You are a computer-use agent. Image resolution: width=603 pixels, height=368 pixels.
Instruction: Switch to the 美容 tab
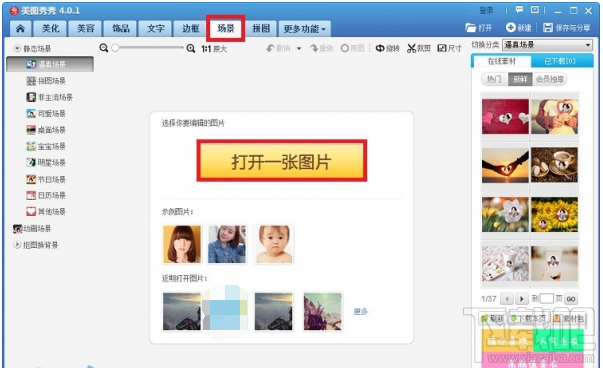(x=85, y=28)
